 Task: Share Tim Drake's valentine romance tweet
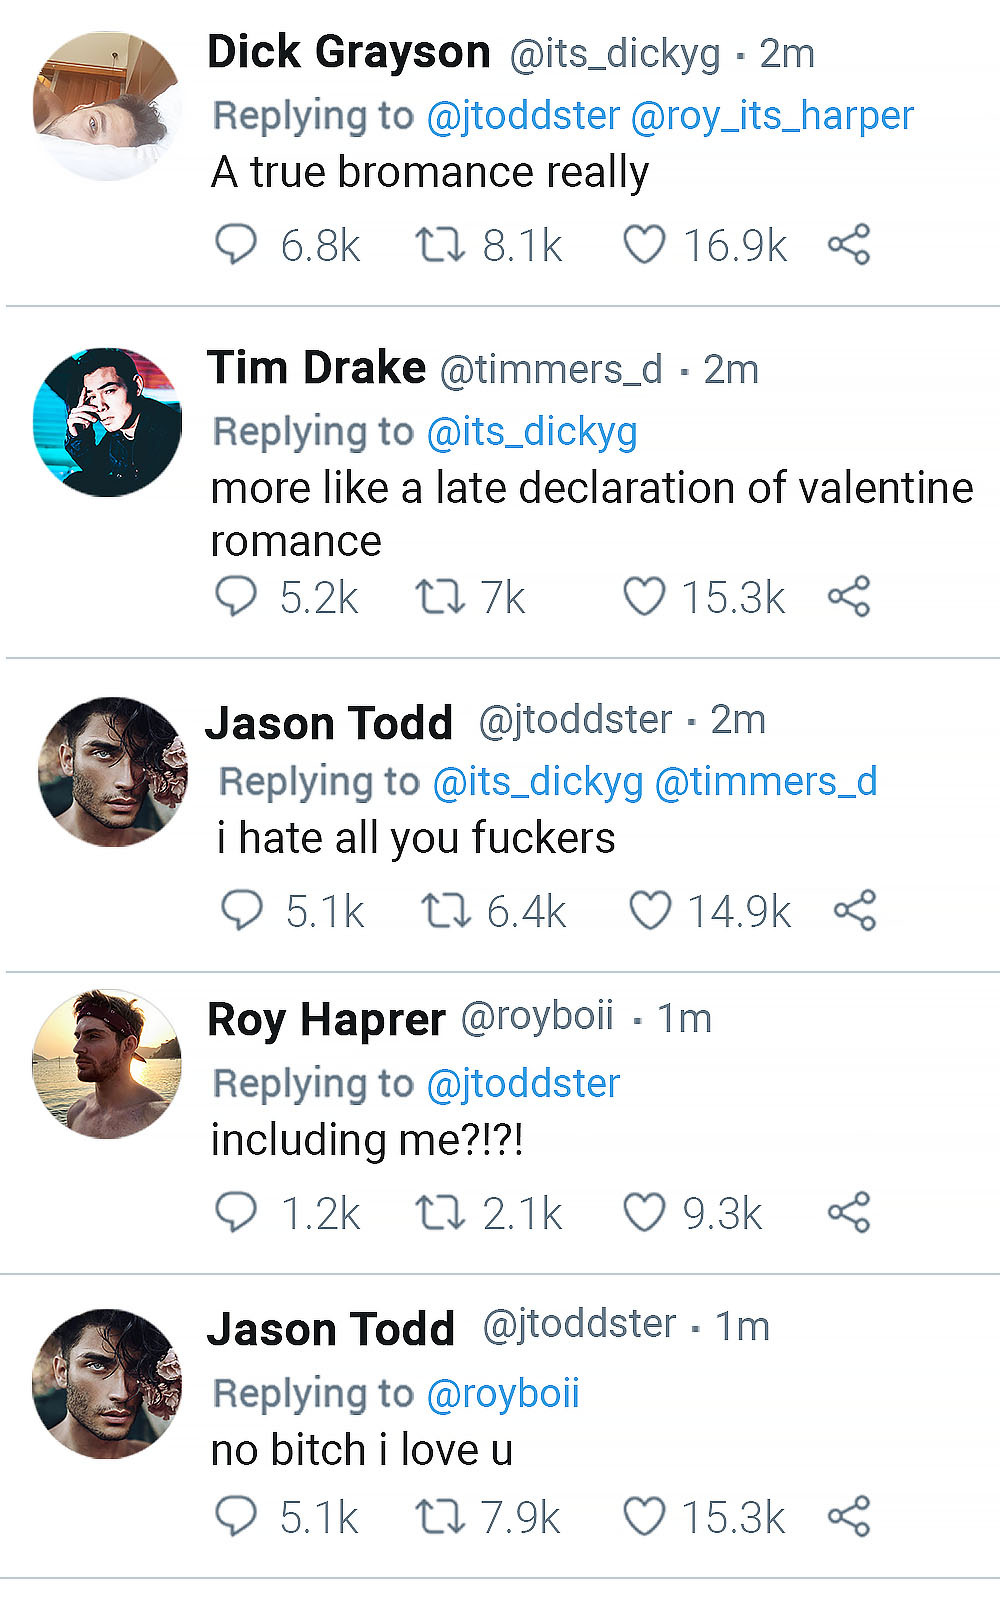(849, 597)
